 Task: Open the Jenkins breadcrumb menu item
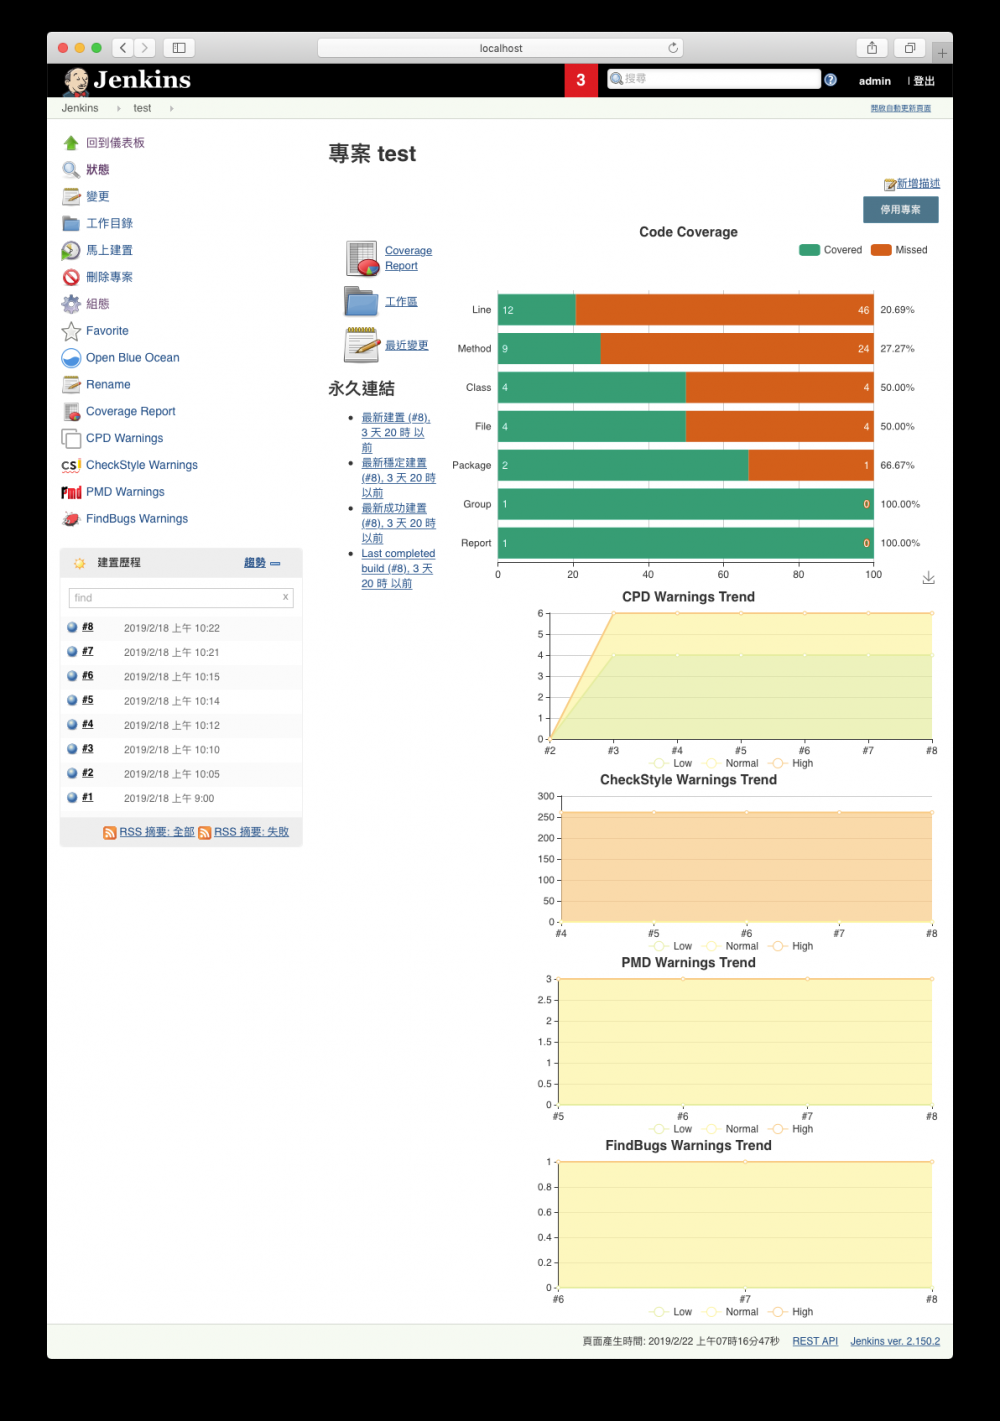click(79, 108)
